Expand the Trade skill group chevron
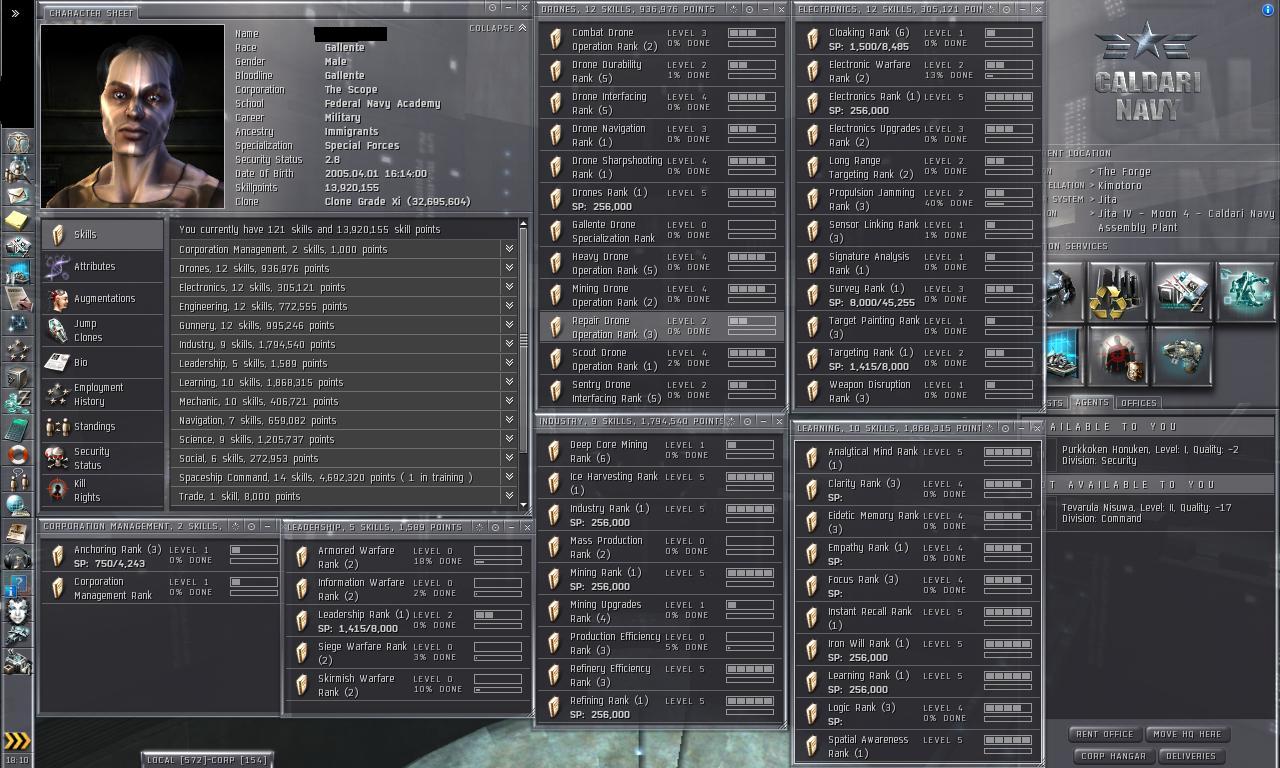 tap(509, 496)
